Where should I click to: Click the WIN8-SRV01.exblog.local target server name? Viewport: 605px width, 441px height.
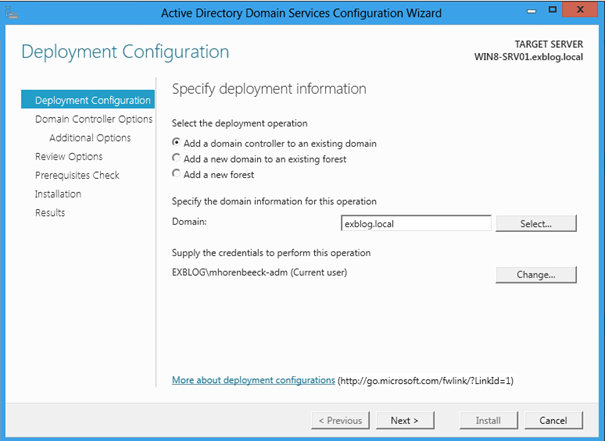(529, 57)
